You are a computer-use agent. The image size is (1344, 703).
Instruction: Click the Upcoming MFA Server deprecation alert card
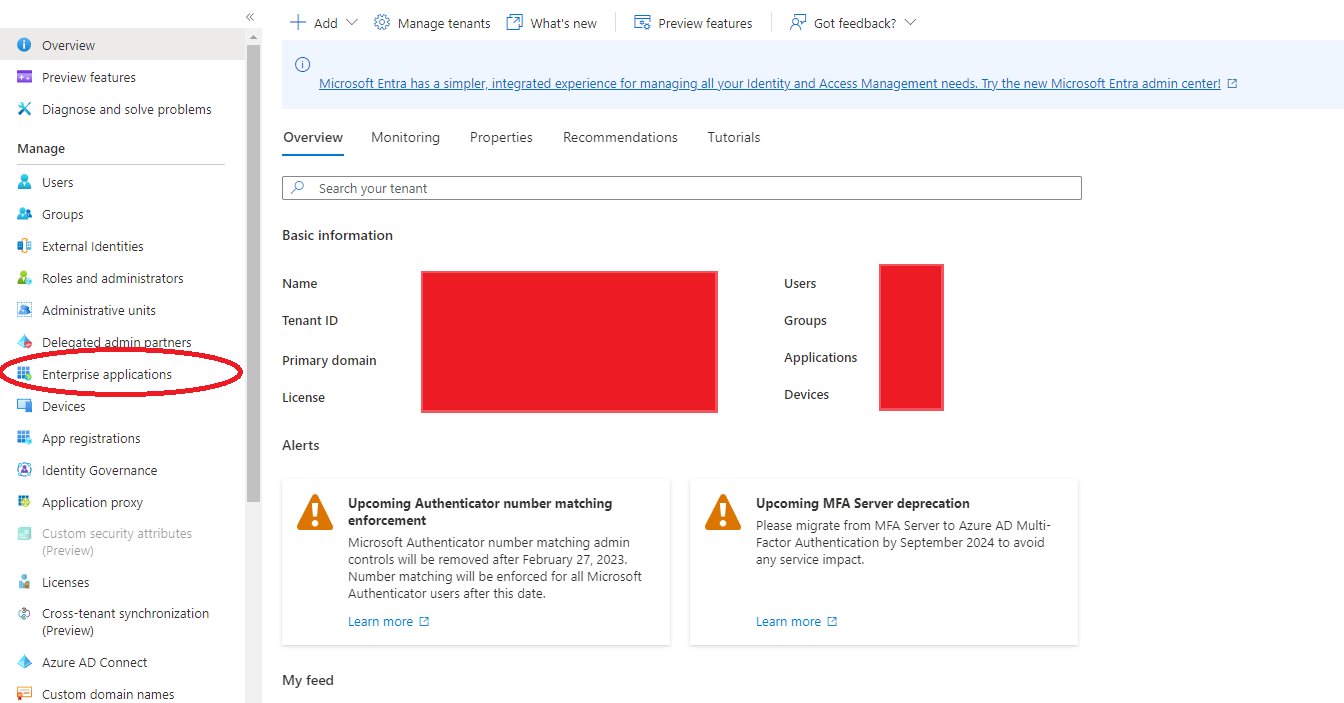click(x=884, y=561)
